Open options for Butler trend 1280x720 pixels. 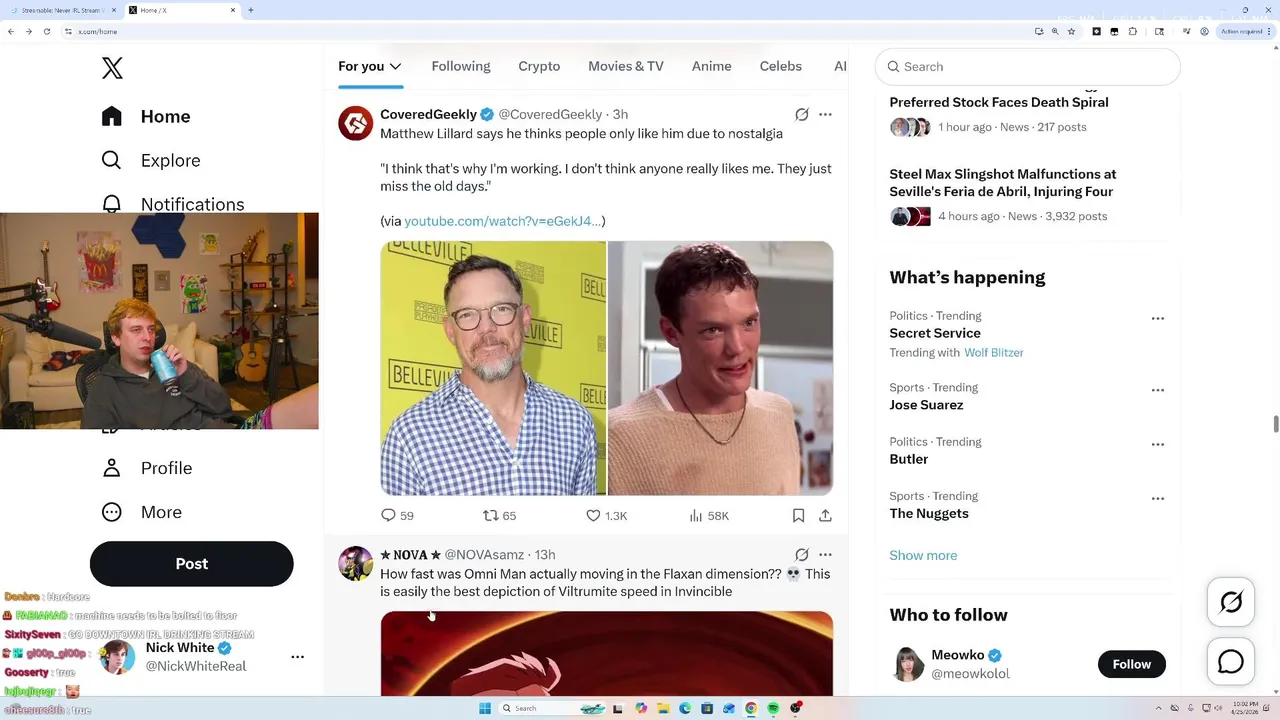(x=1157, y=444)
